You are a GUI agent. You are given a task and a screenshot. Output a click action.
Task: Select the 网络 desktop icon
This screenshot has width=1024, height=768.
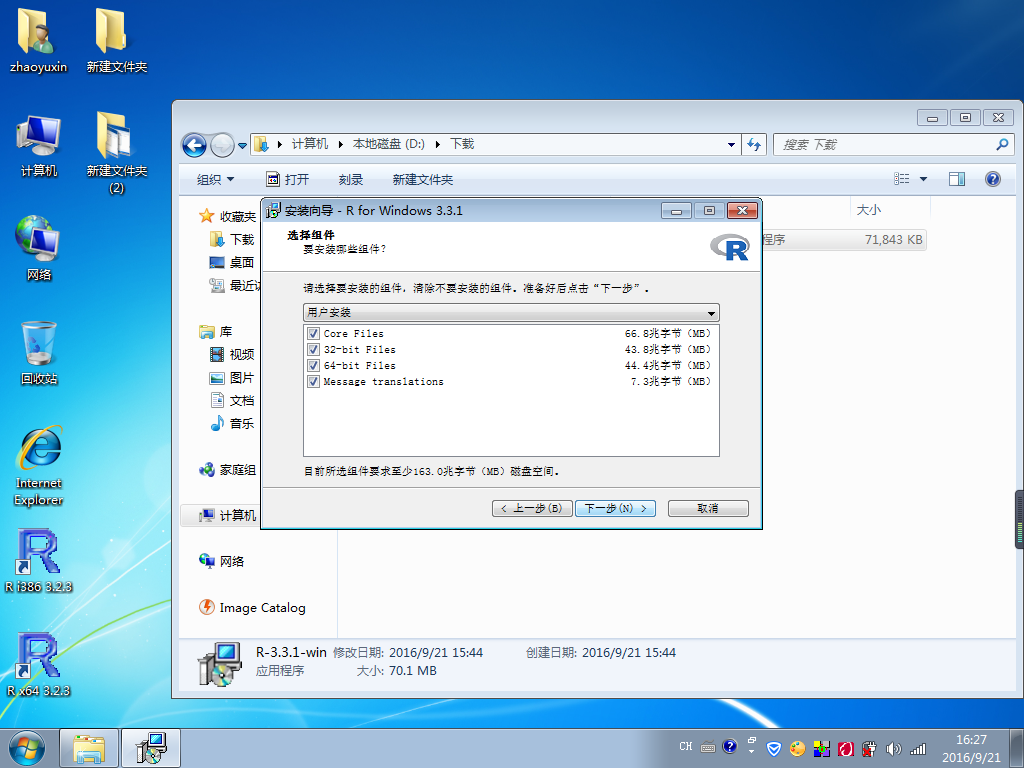click(x=39, y=248)
